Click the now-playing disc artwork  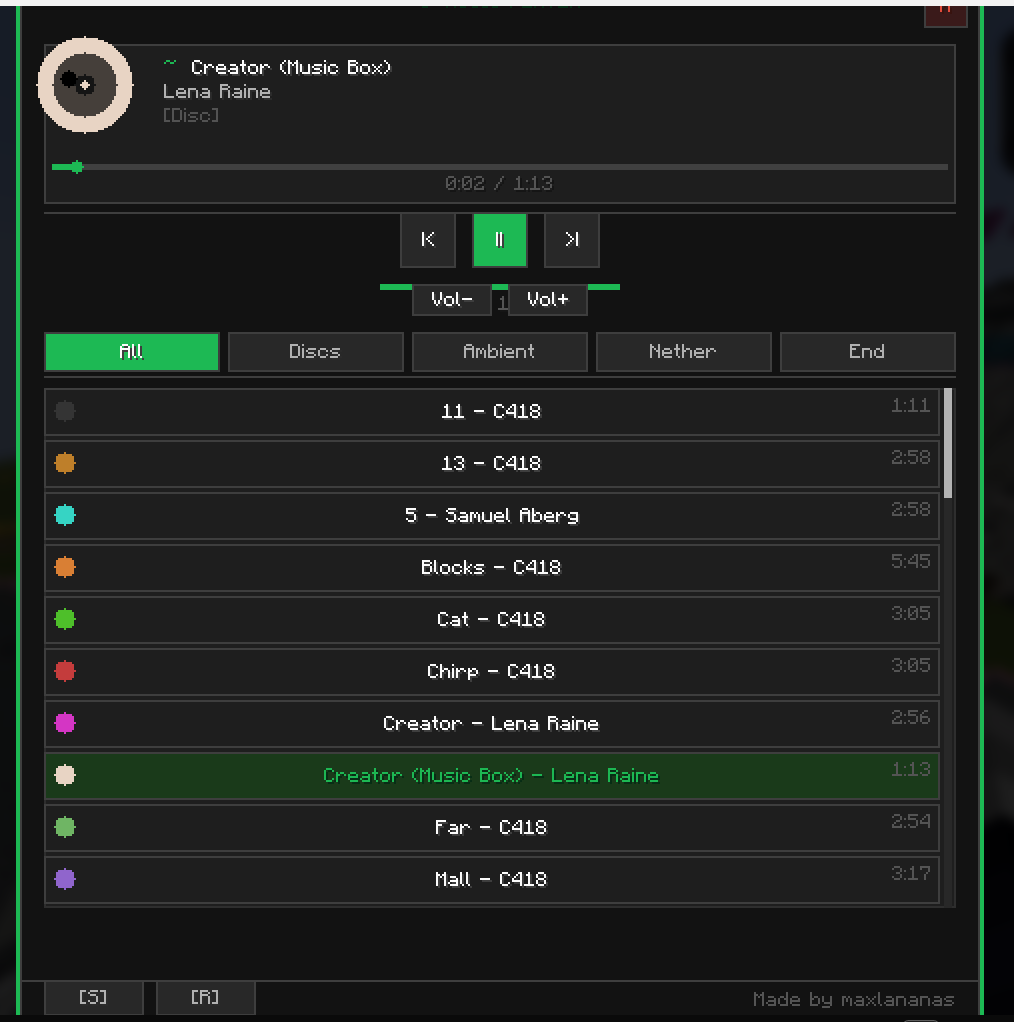(85, 85)
